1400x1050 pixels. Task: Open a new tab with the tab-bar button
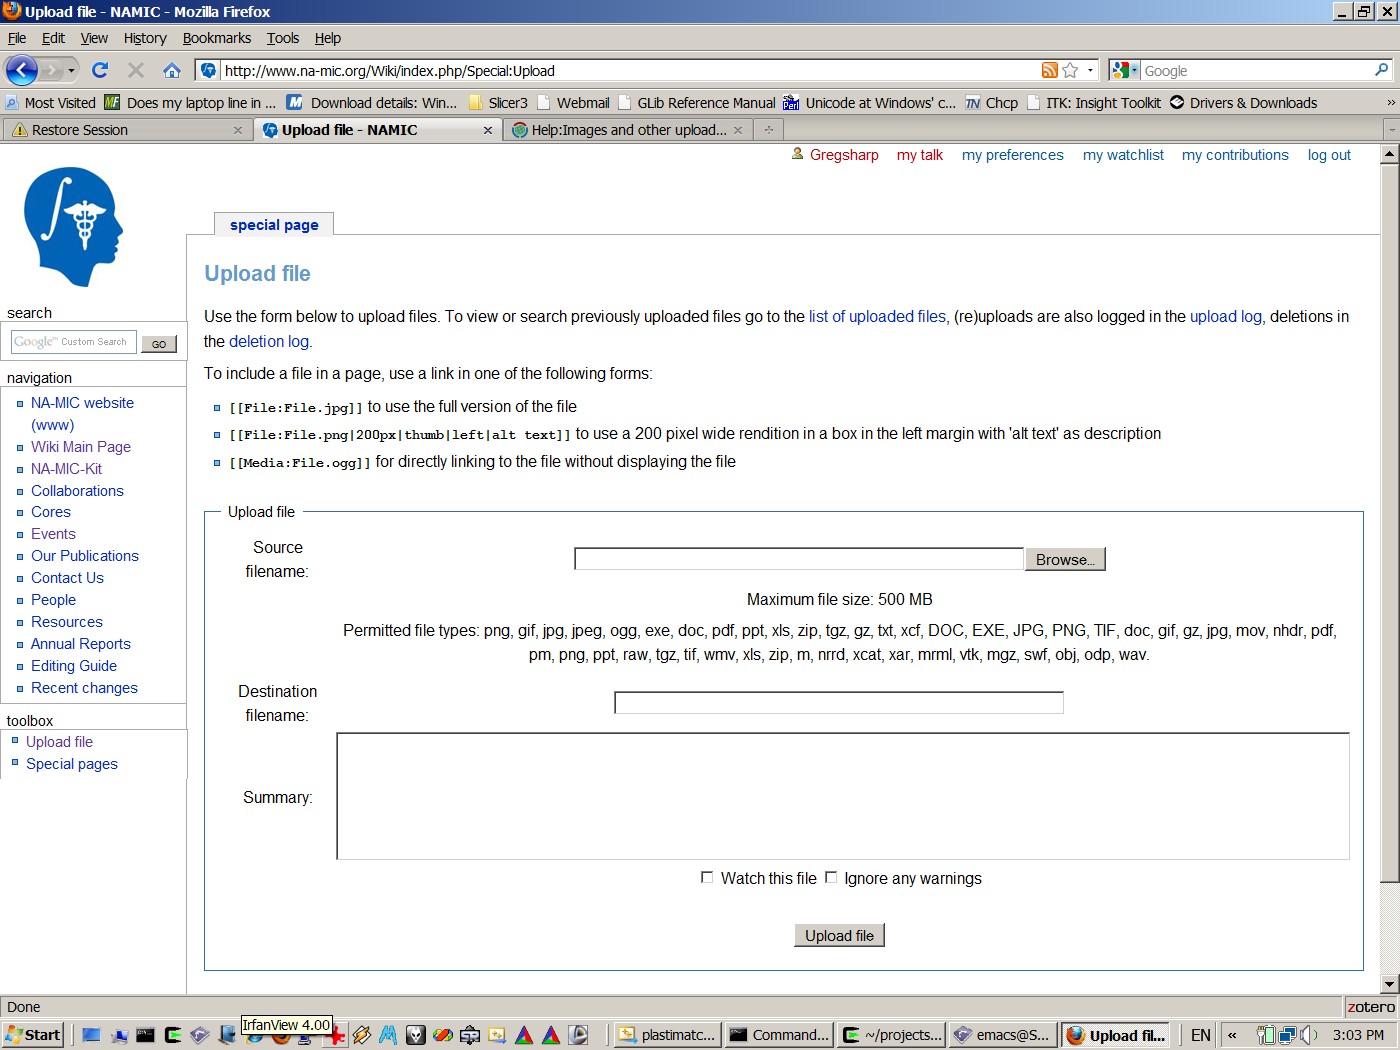pyautogui.click(x=769, y=130)
